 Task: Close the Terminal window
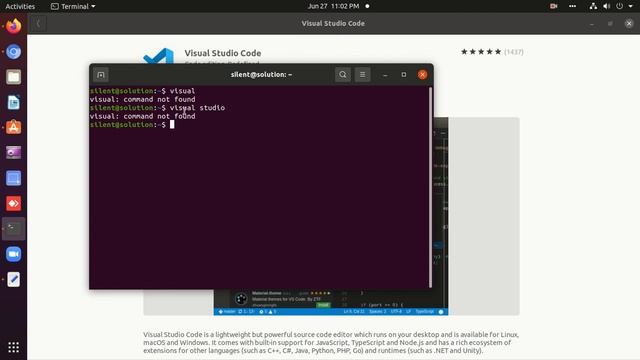[x=422, y=75]
